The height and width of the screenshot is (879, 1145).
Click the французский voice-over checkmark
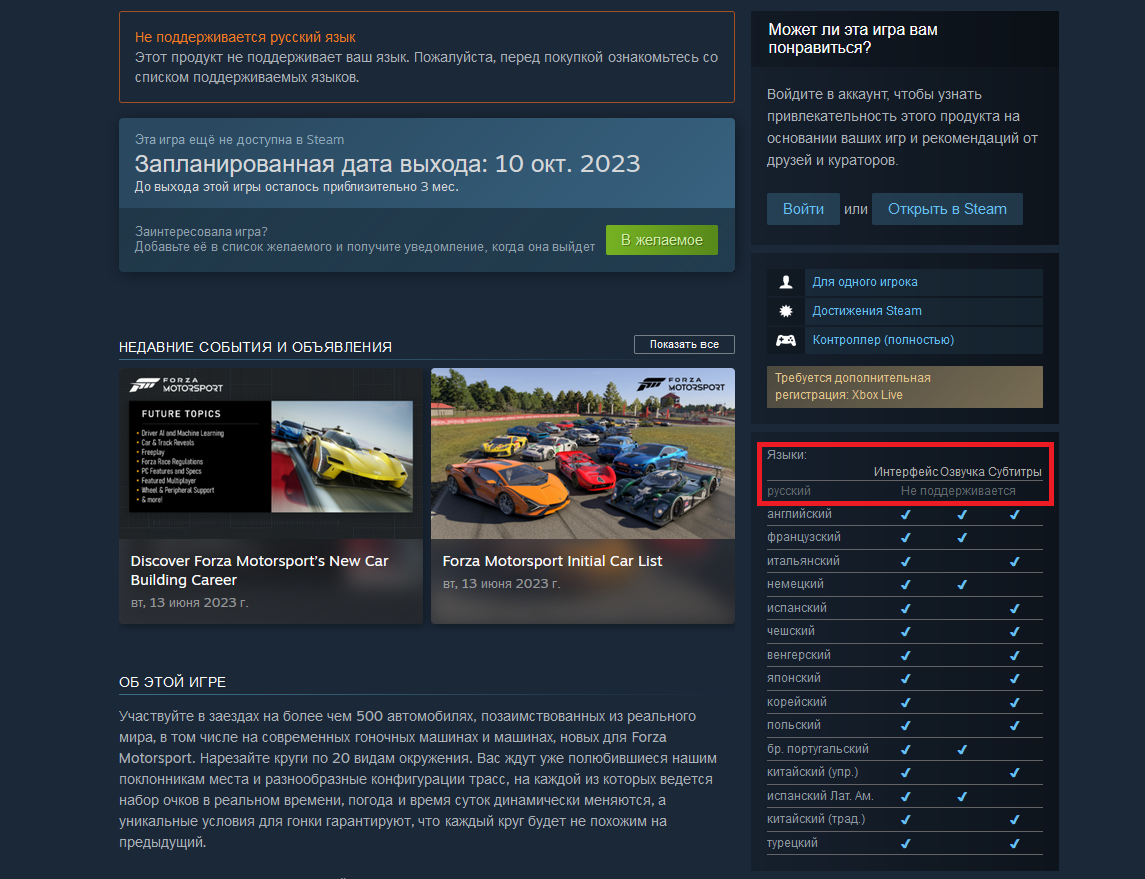point(962,538)
